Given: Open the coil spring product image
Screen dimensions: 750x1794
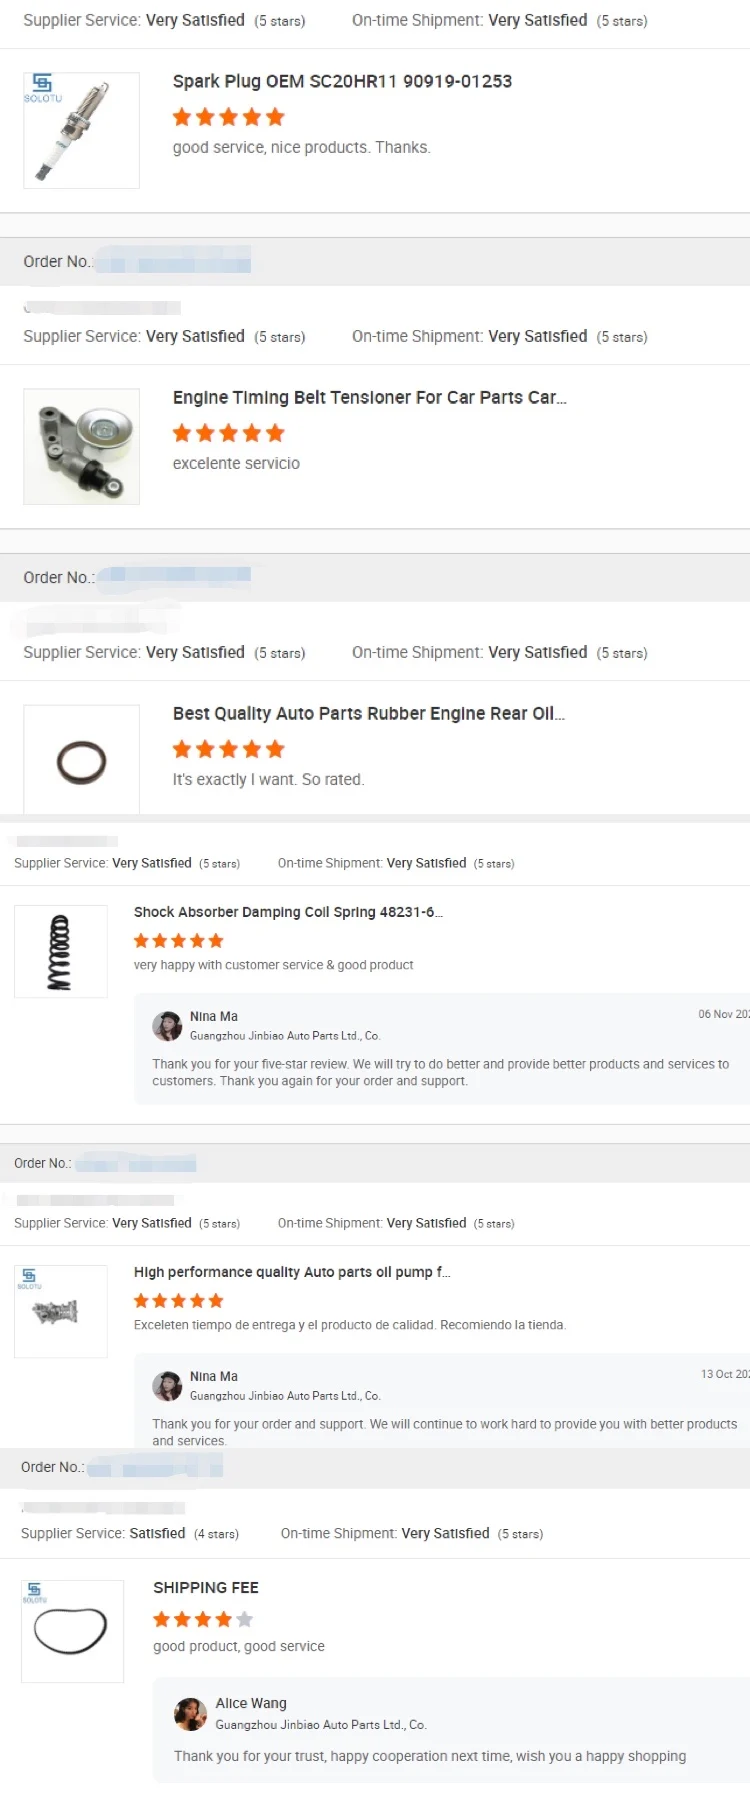Looking at the screenshot, I should [x=61, y=951].
